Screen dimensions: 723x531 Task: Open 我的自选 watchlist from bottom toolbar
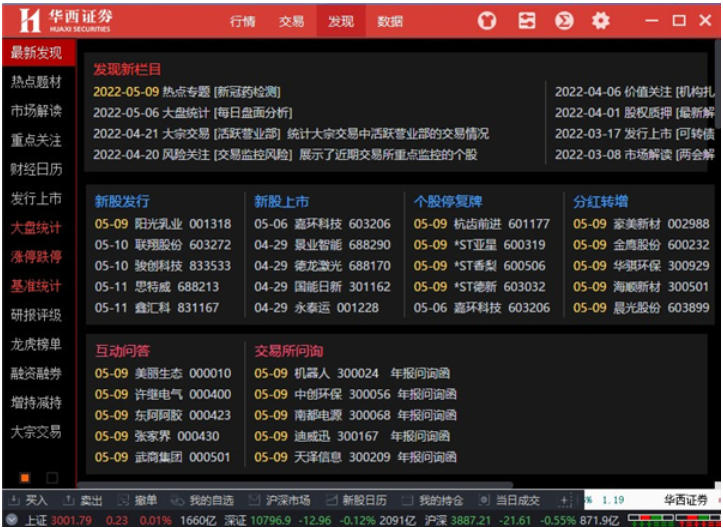pyautogui.click(x=202, y=500)
